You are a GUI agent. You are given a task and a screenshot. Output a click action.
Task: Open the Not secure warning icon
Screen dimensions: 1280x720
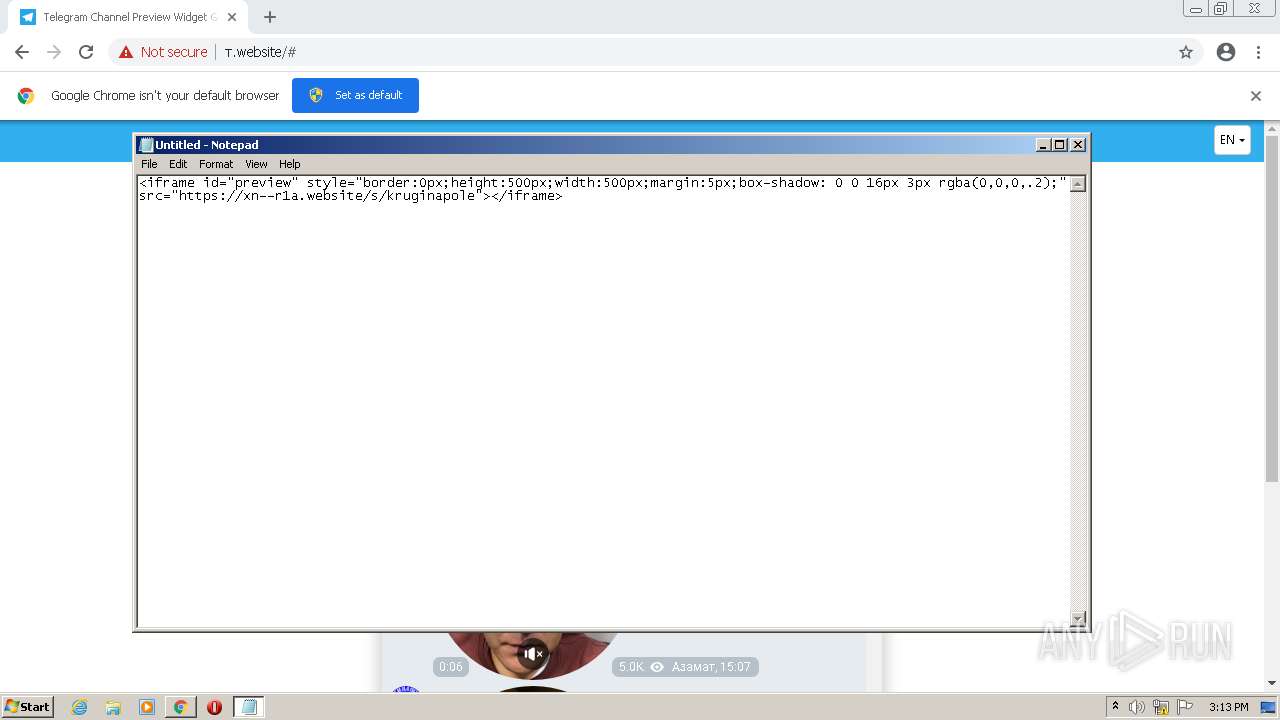pyautogui.click(x=126, y=52)
